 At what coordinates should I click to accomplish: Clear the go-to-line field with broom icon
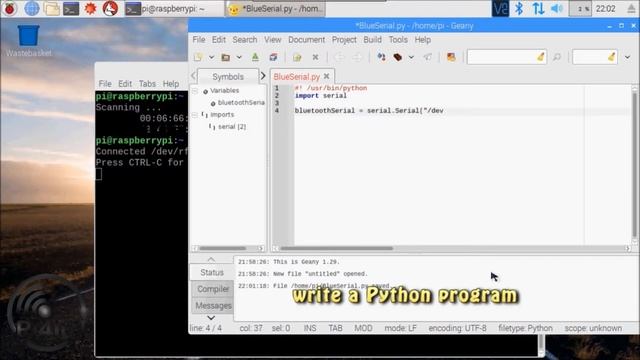tap(611, 57)
